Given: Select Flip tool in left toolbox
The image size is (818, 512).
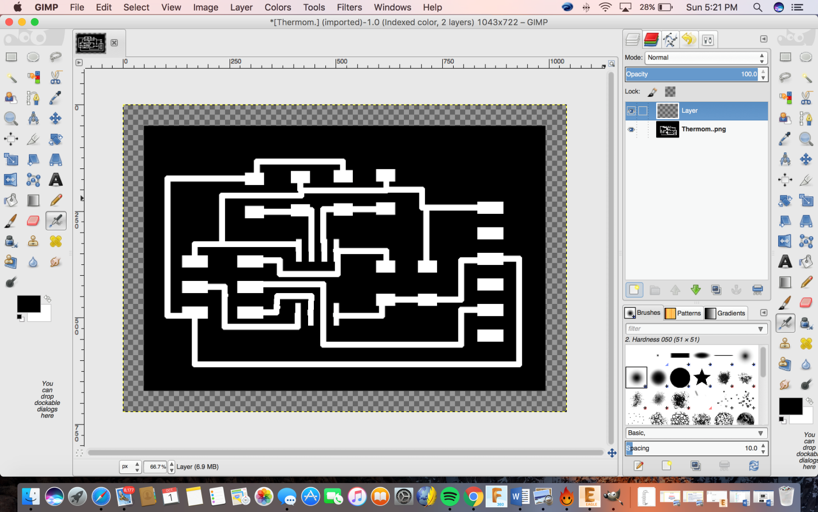Looking at the screenshot, I should click(11, 180).
